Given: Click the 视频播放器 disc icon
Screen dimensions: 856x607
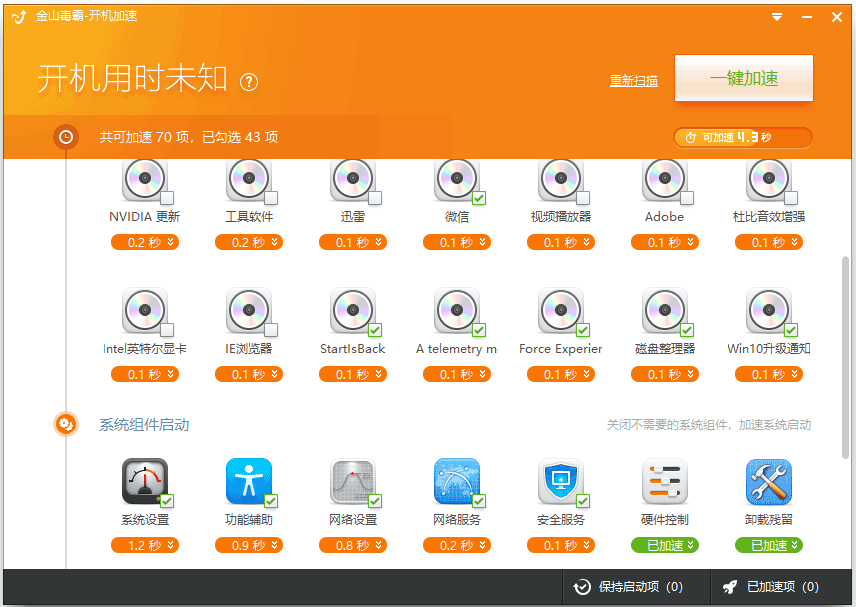Looking at the screenshot, I should (561, 180).
